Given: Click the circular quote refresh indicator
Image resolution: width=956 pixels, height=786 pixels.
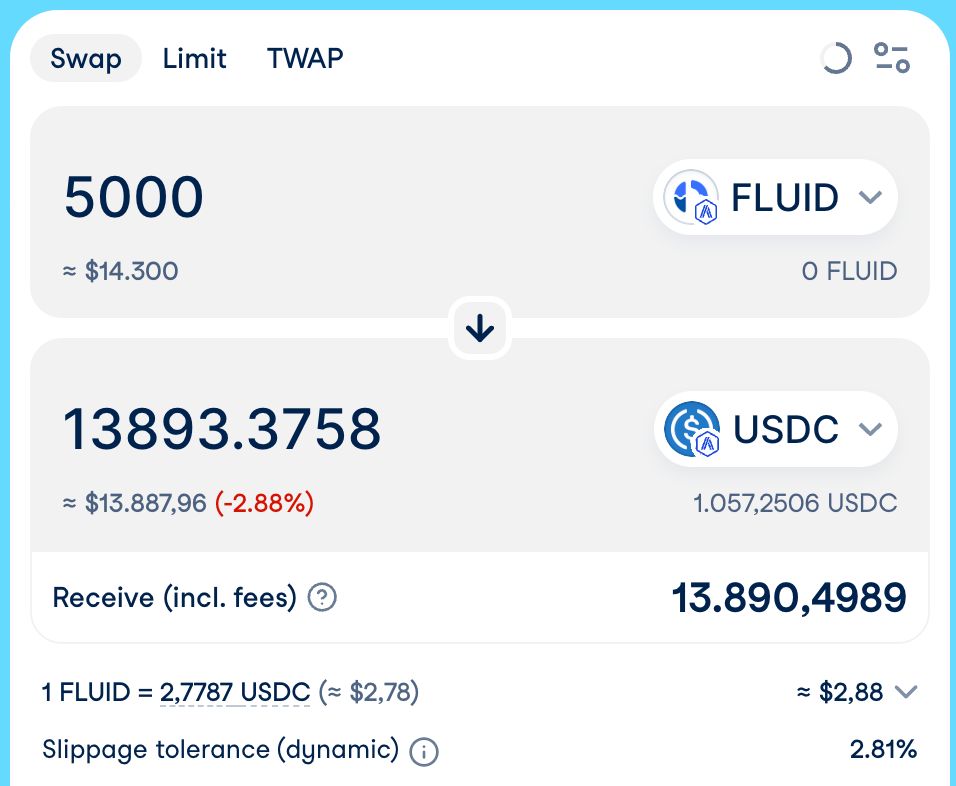Looking at the screenshot, I should coord(835,58).
